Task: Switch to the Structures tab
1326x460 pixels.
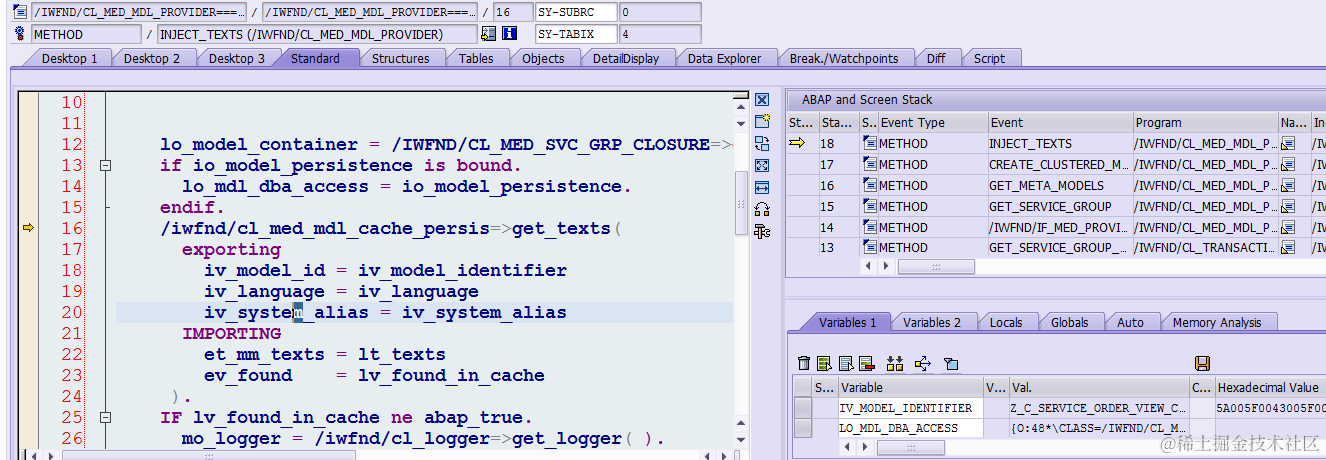Action: click(x=400, y=58)
